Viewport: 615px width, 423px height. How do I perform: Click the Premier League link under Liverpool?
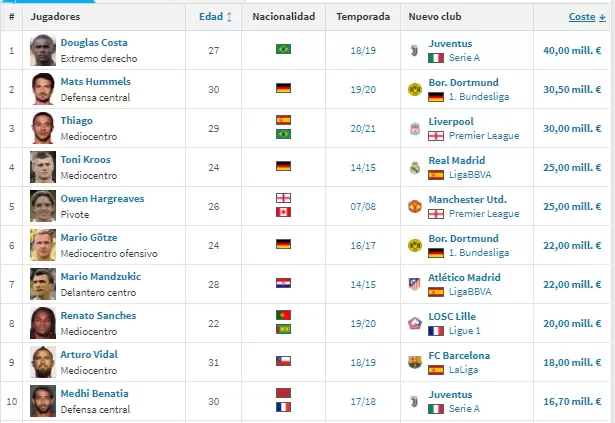(485, 135)
